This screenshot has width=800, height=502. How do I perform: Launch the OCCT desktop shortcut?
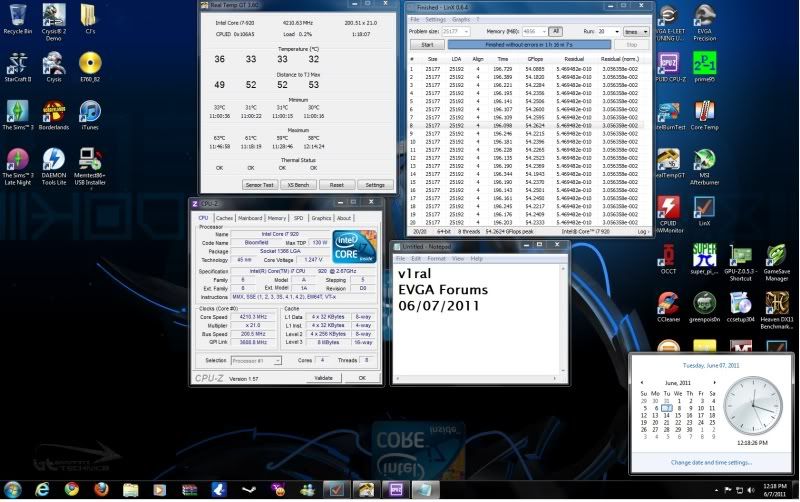(669, 256)
